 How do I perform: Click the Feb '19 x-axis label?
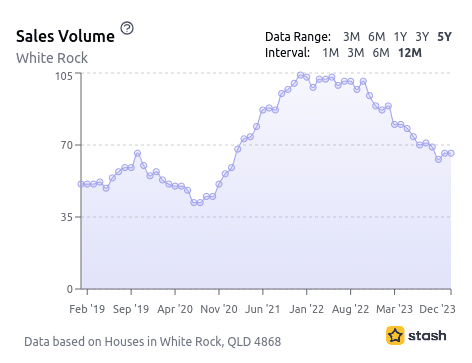point(87,309)
